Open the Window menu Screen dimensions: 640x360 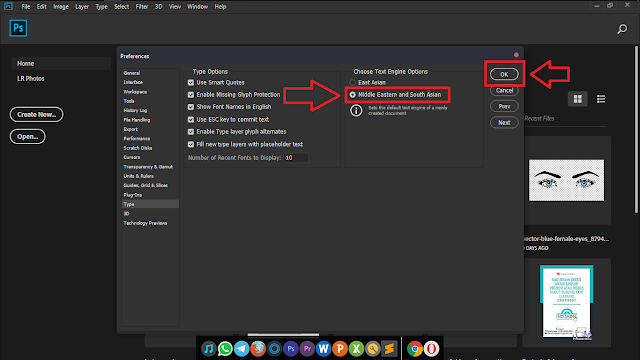198,7
